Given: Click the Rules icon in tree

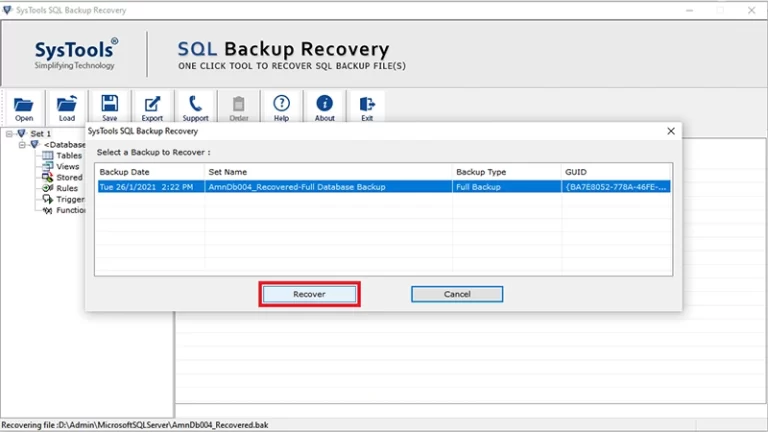Looking at the screenshot, I should (x=48, y=188).
